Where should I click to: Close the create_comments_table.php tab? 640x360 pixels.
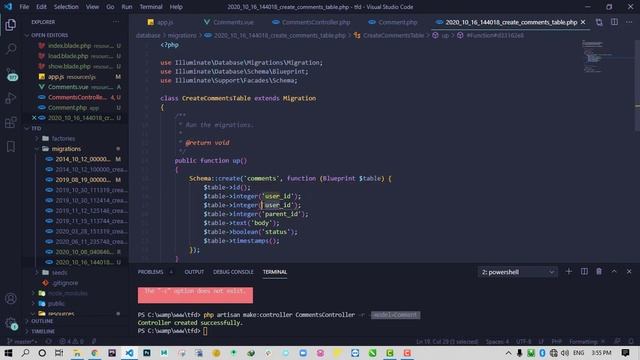coord(583,22)
